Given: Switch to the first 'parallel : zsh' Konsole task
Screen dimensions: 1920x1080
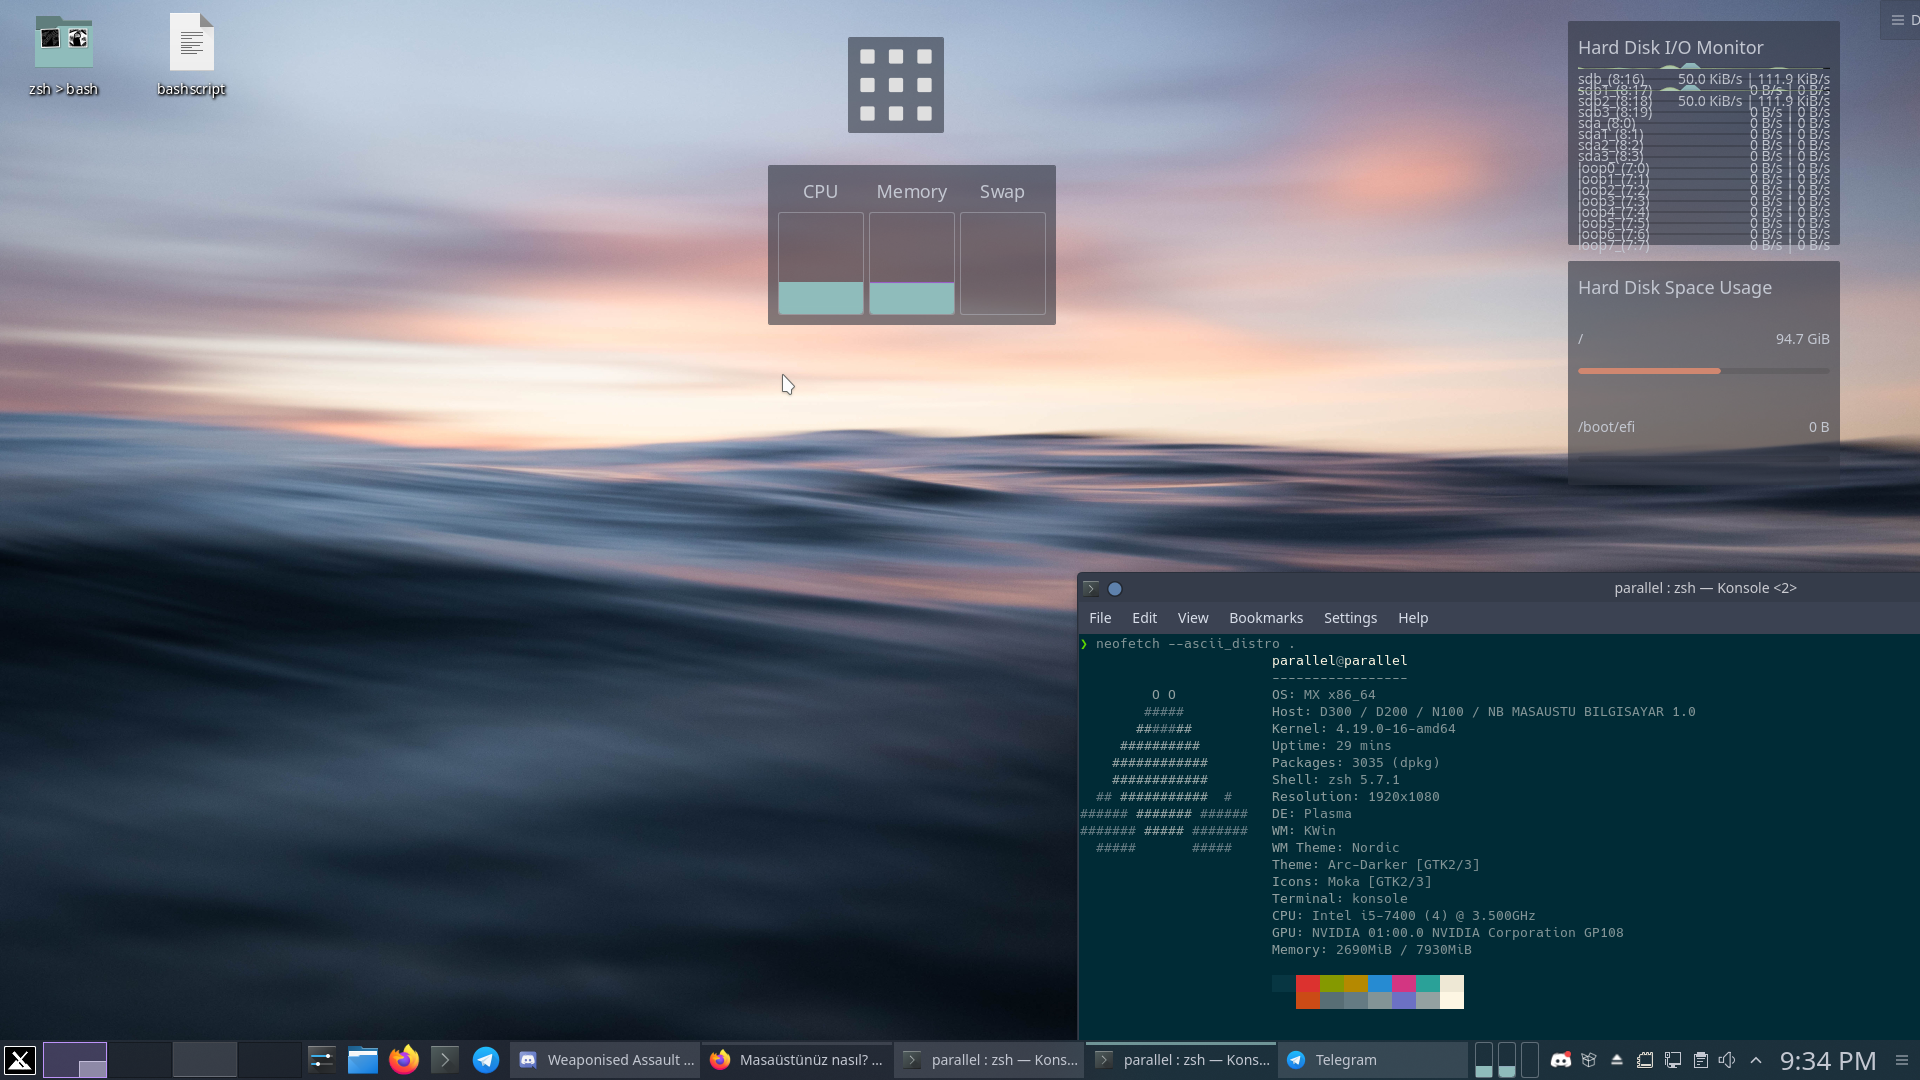Looking at the screenshot, I should click(989, 1060).
